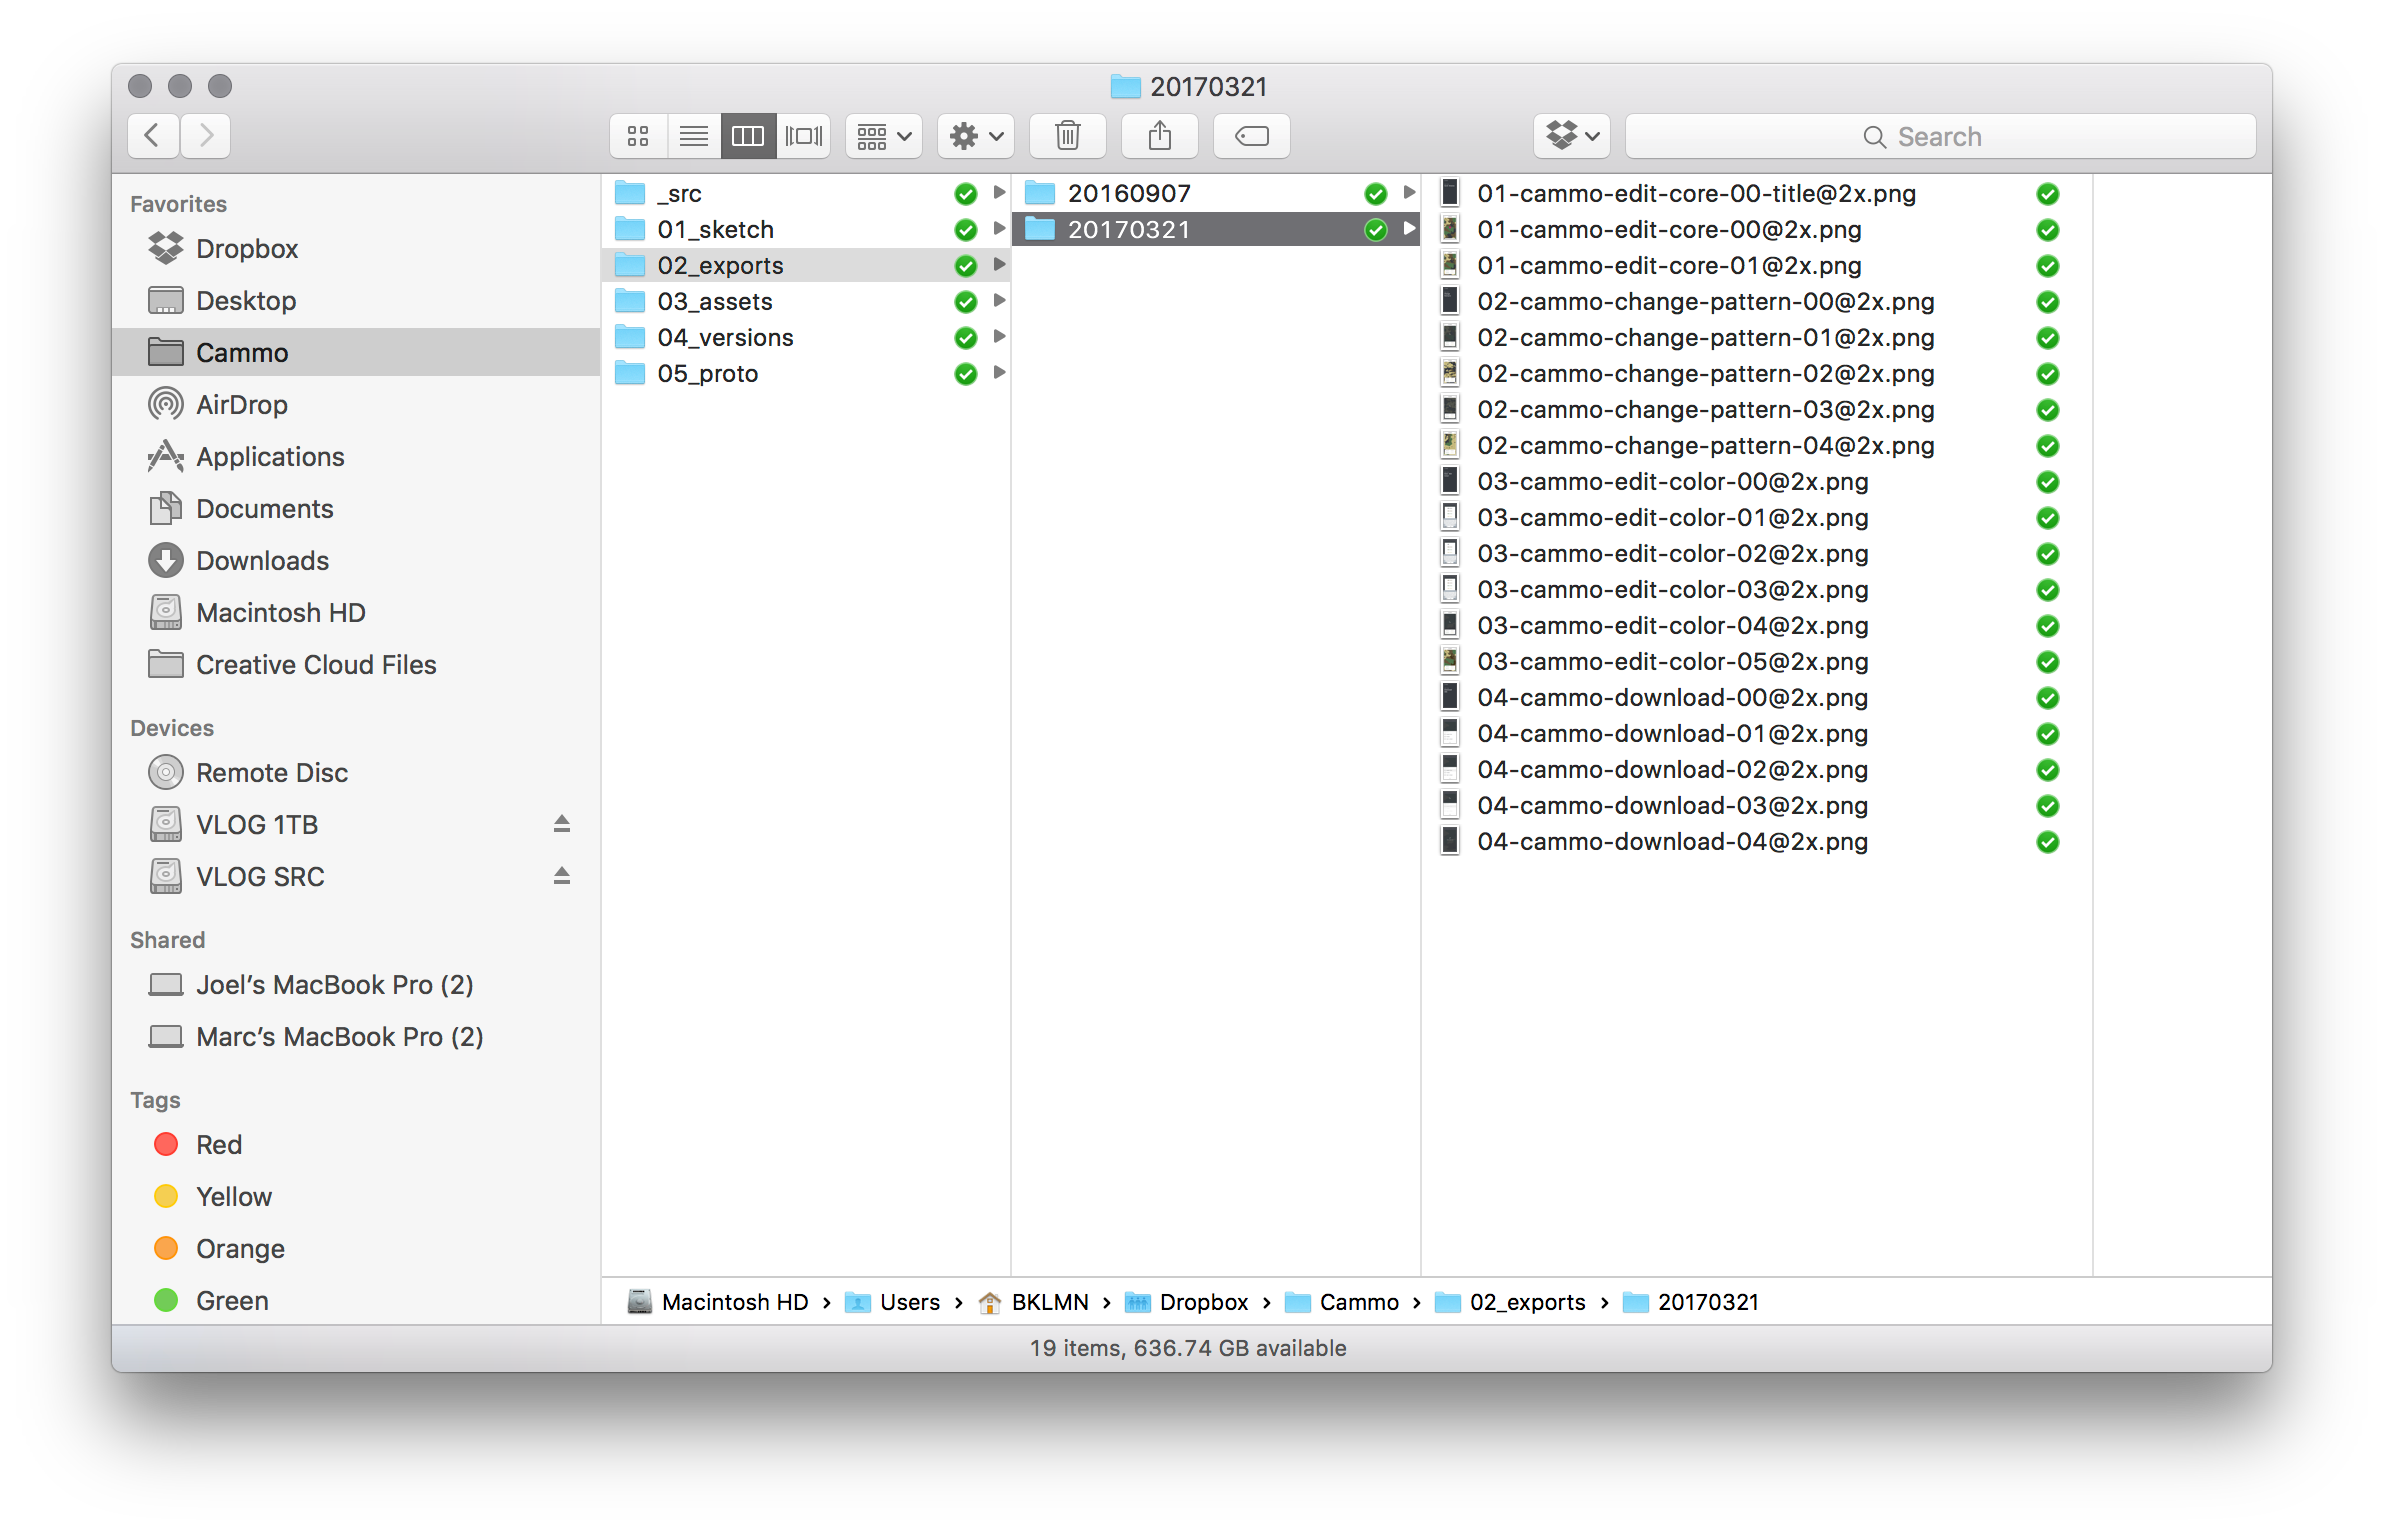This screenshot has width=2384, height=1532.
Task: Click the Edit Tags toolbar icon
Action: (1251, 136)
